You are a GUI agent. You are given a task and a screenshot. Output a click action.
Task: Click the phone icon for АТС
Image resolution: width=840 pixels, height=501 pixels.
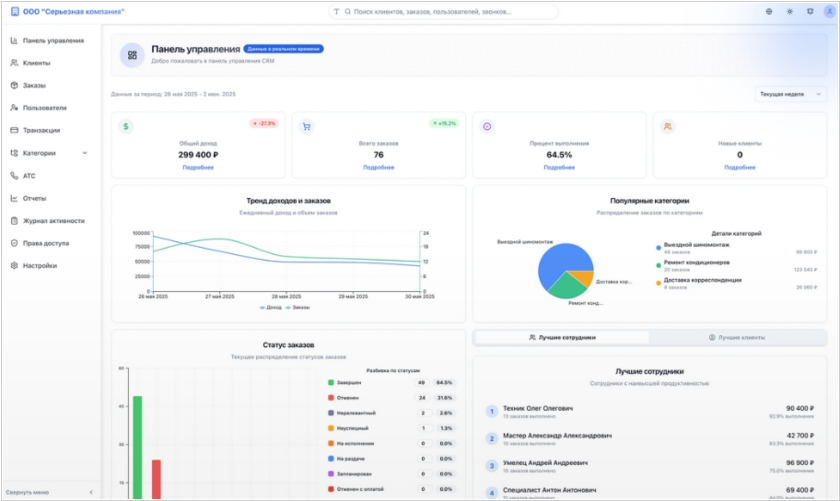[x=14, y=175]
